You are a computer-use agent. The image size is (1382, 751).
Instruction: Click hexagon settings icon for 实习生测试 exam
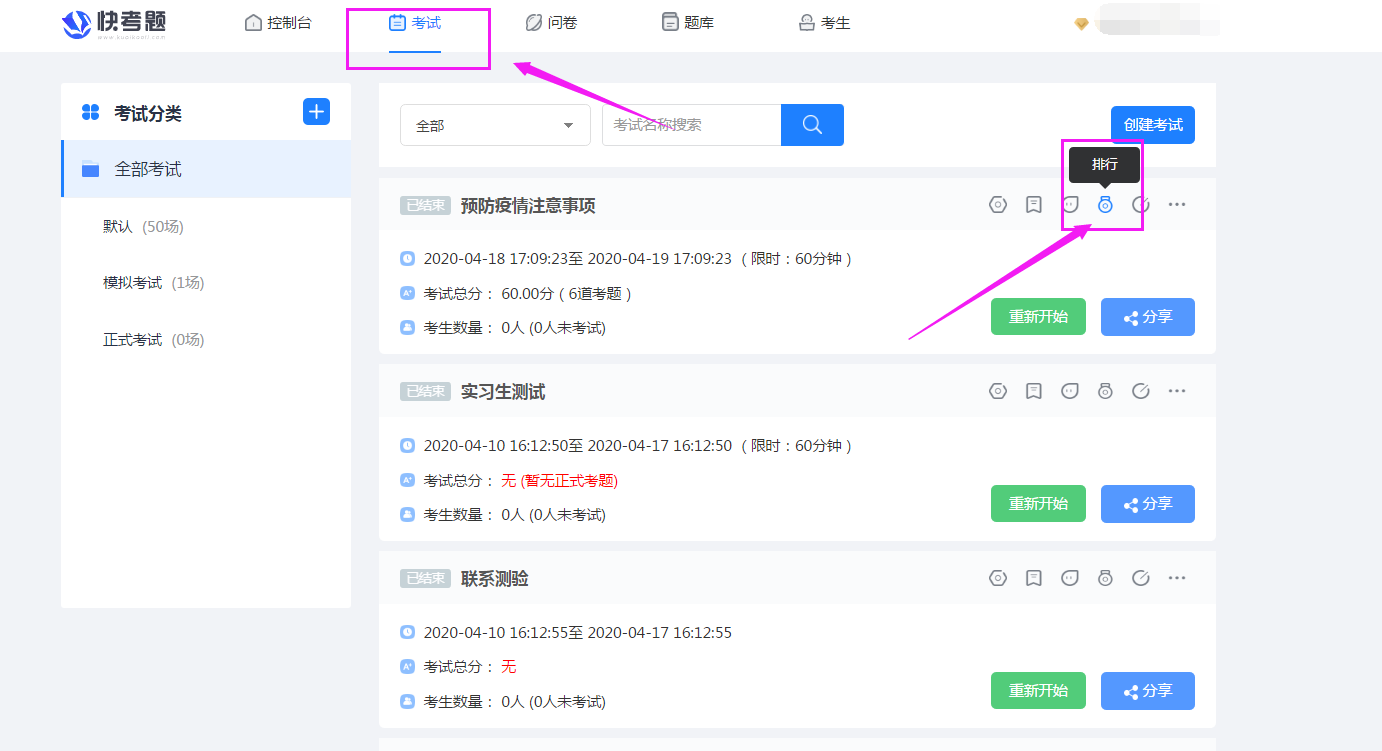tap(997, 391)
